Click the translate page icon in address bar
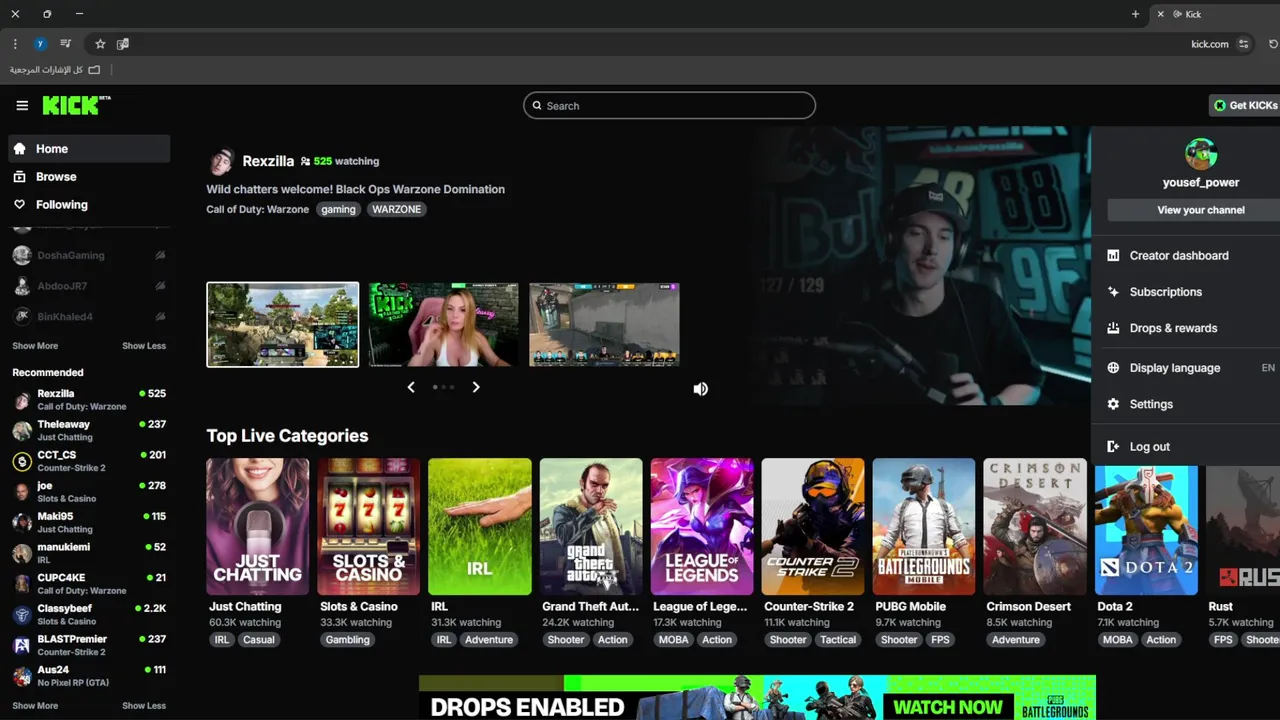 pos(123,44)
